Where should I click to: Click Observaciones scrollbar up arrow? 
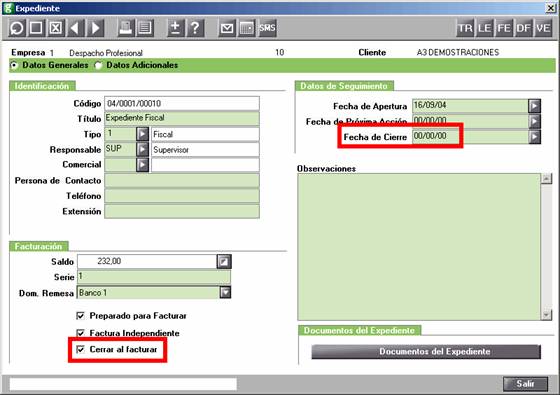(546, 178)
